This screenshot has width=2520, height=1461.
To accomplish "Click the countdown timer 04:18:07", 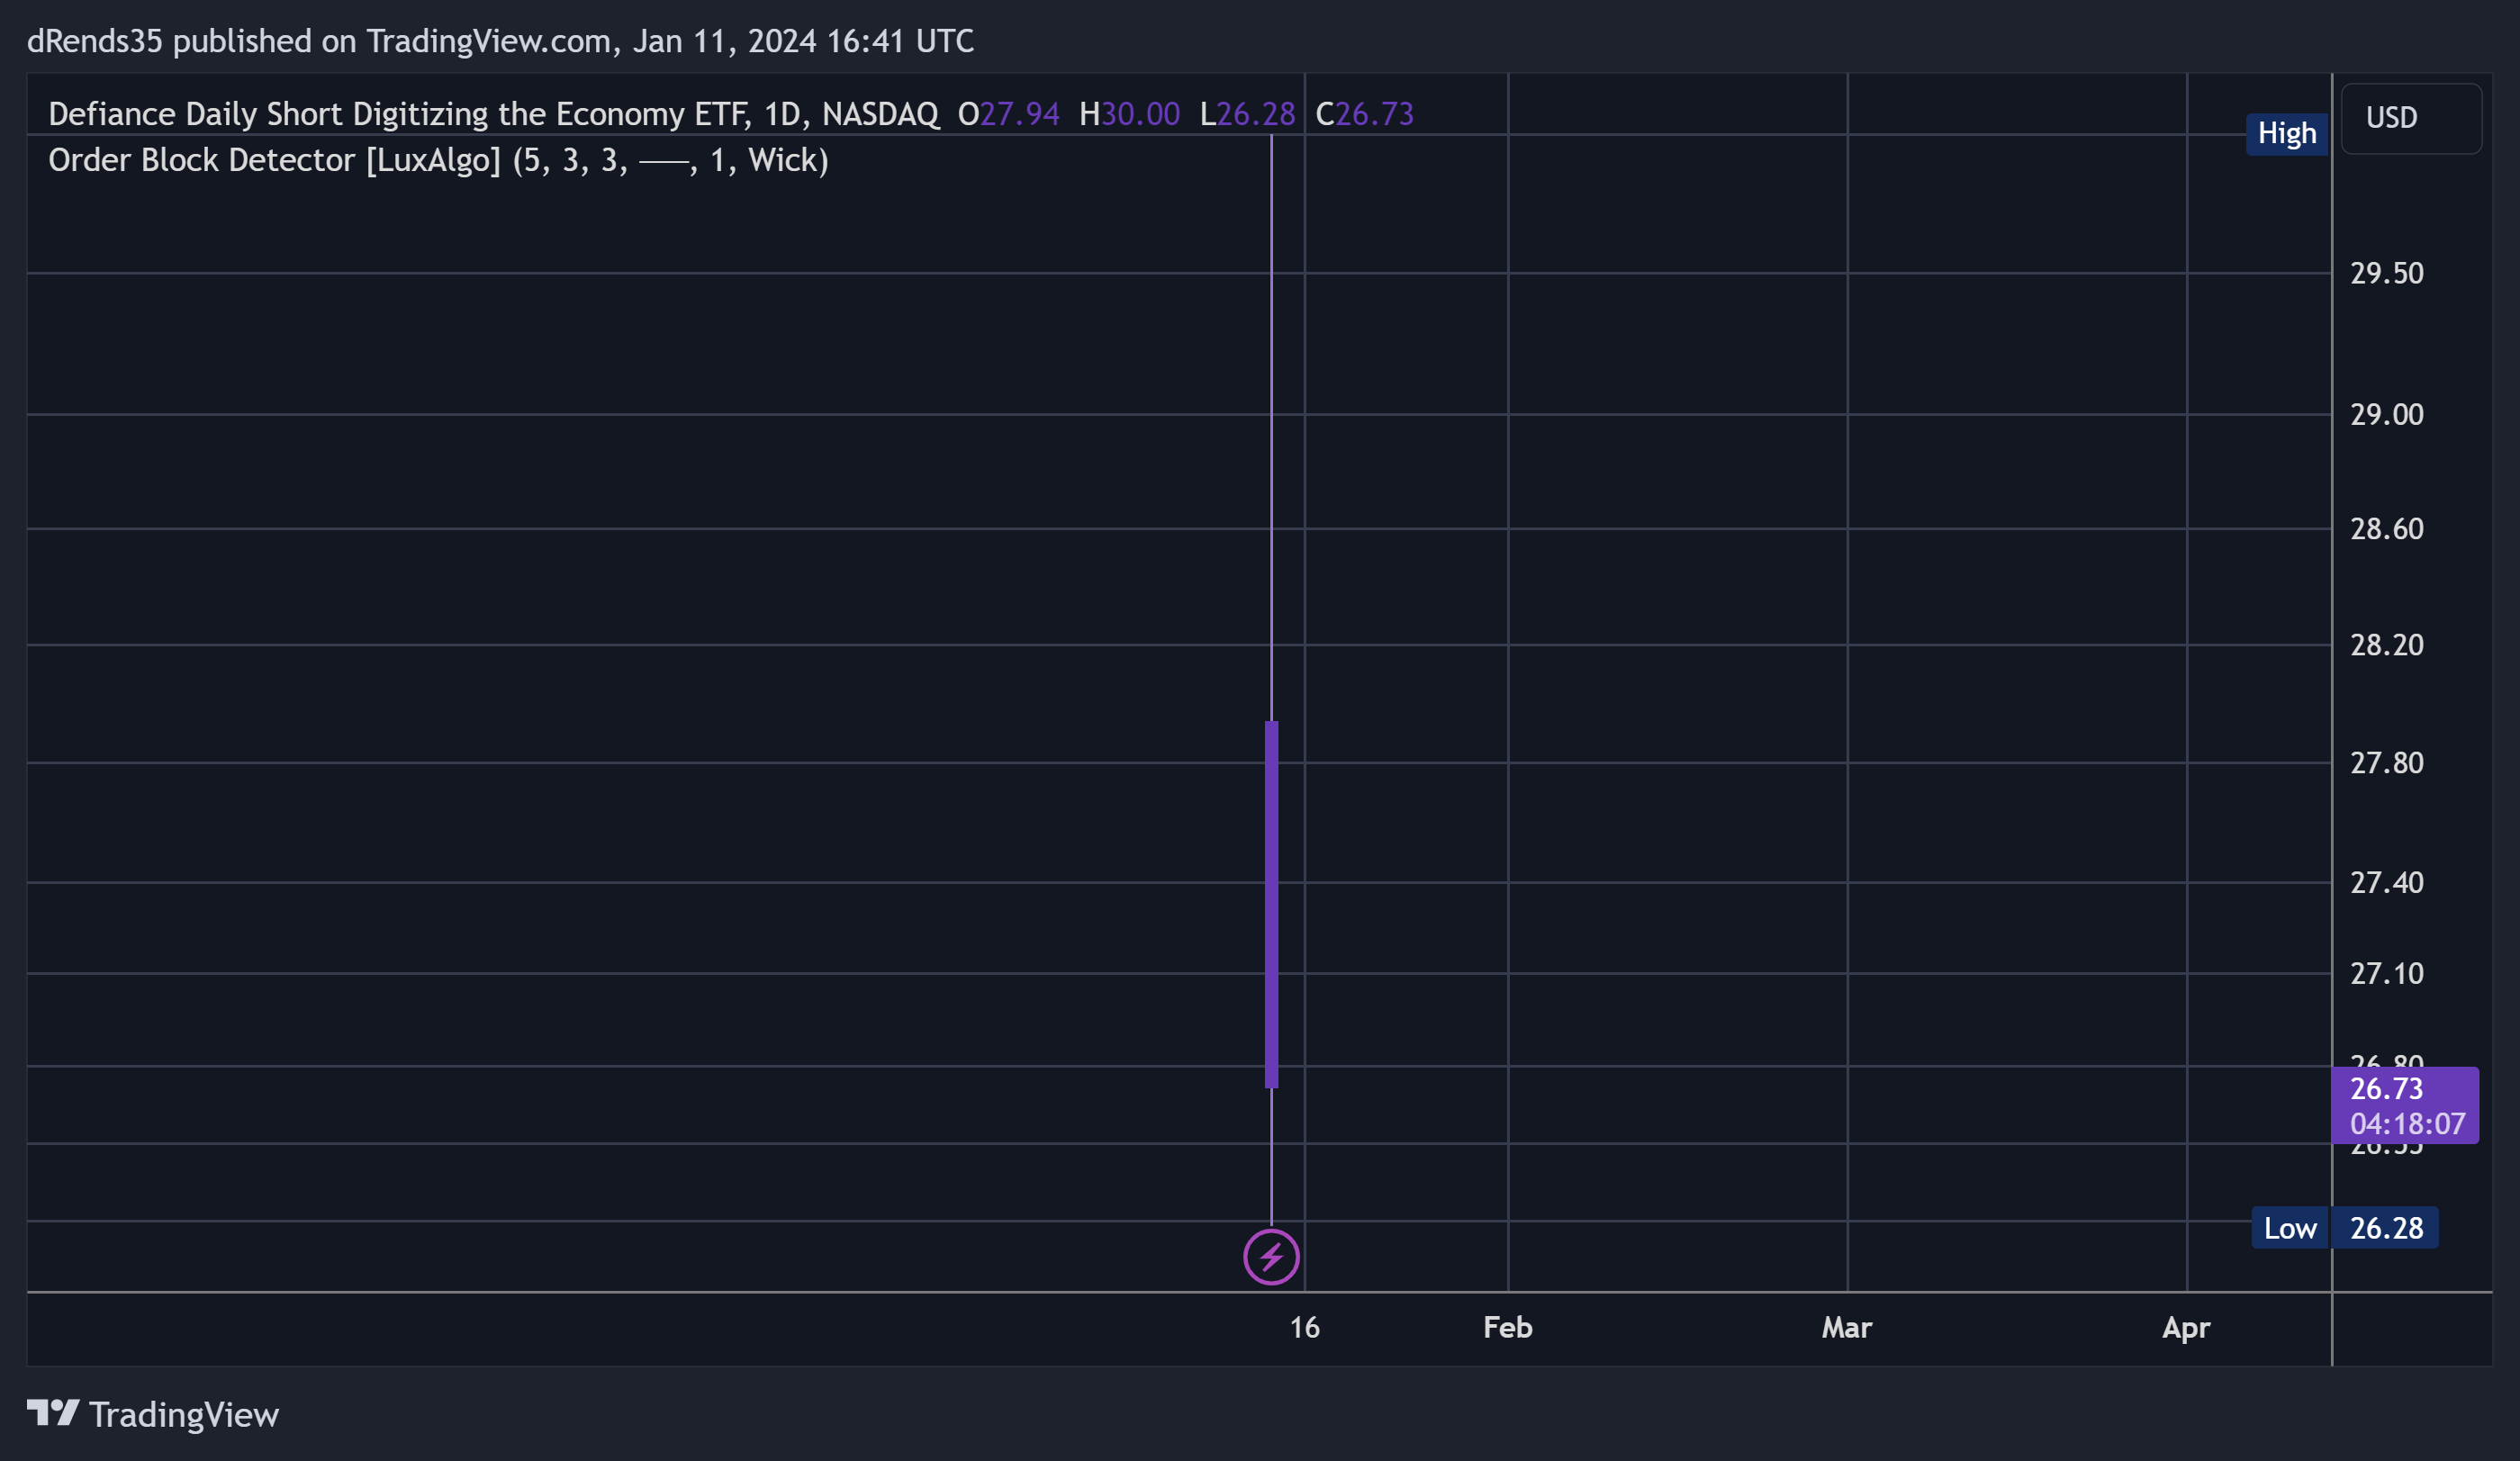I will [x=2407, y=1123].
